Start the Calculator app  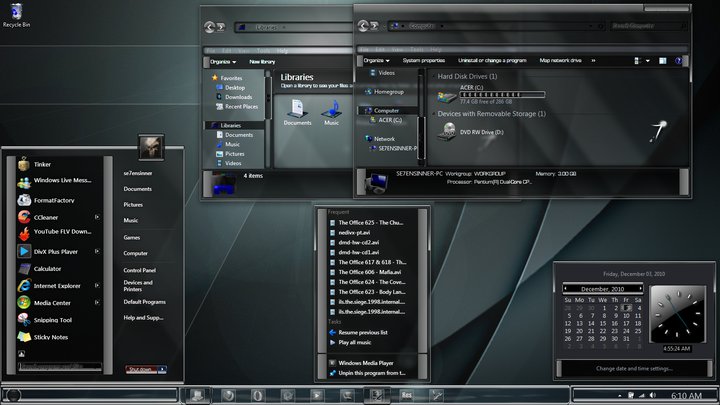click(47, 268)
